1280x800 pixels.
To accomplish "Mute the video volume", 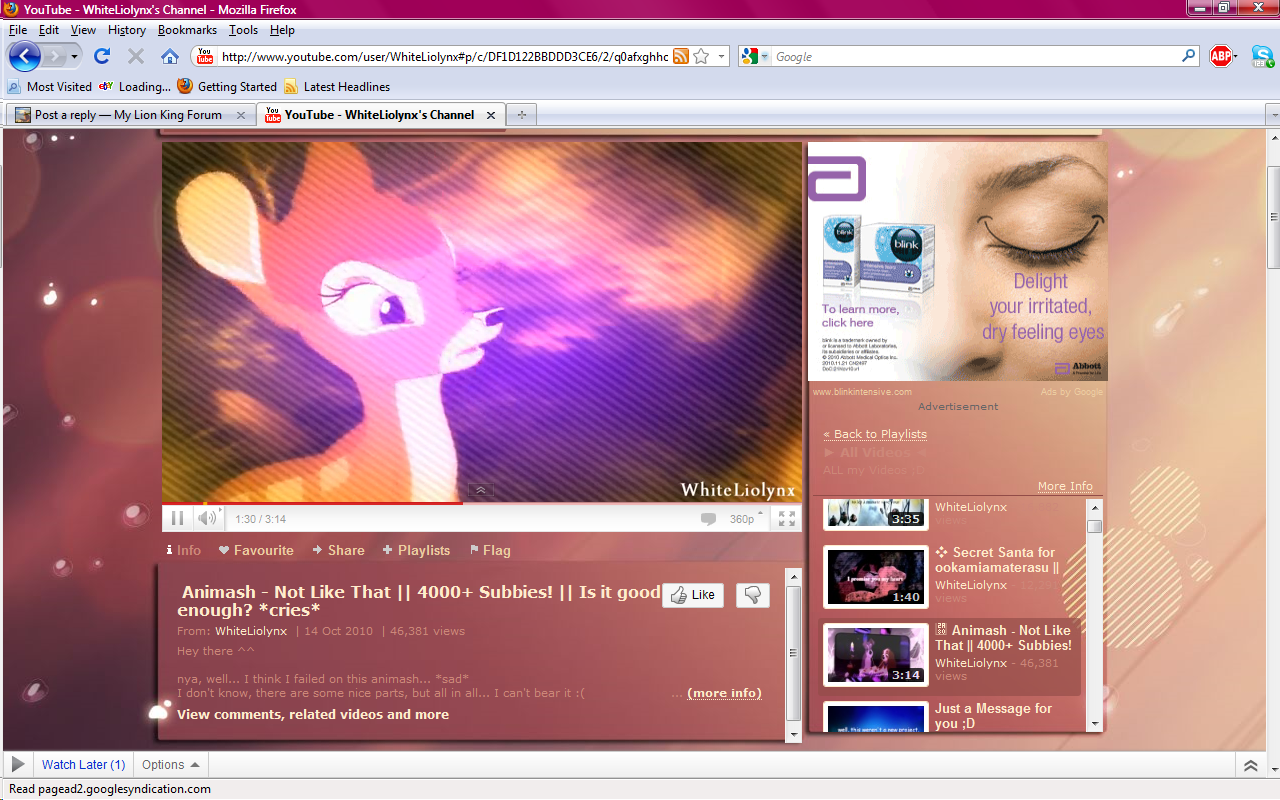I will (x=206, y=518).
